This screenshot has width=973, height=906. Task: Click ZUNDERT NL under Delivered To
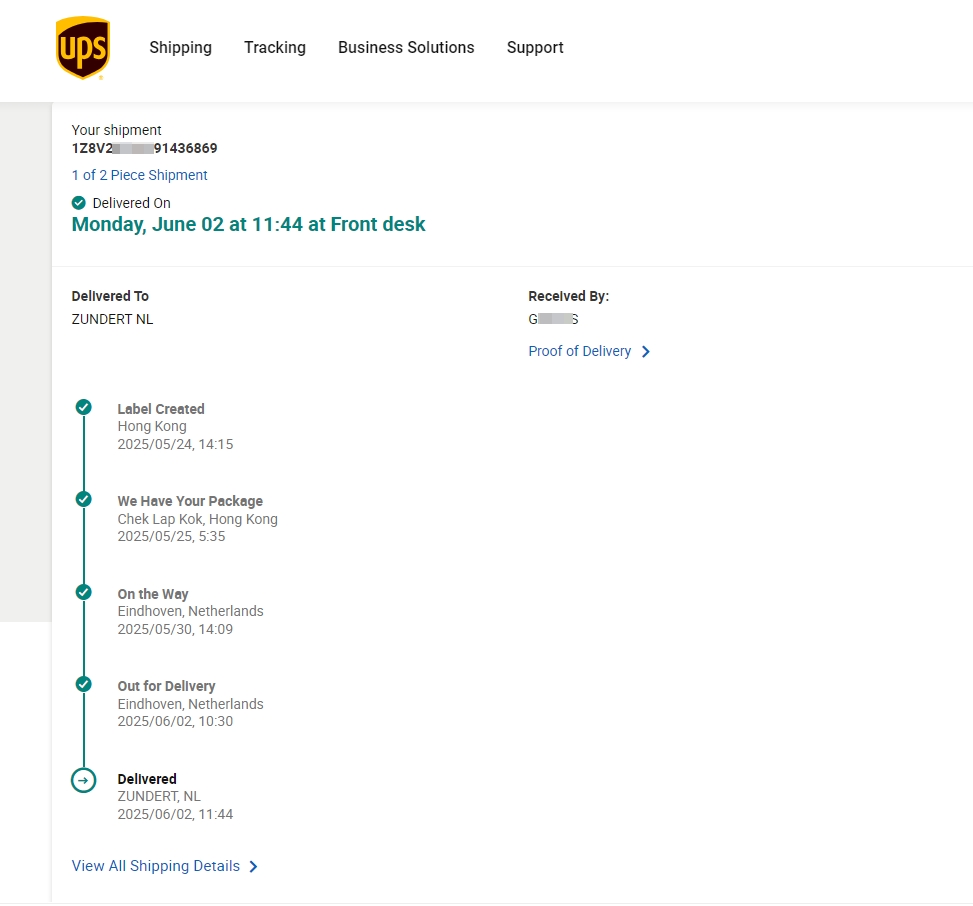(x=112, y=319)
